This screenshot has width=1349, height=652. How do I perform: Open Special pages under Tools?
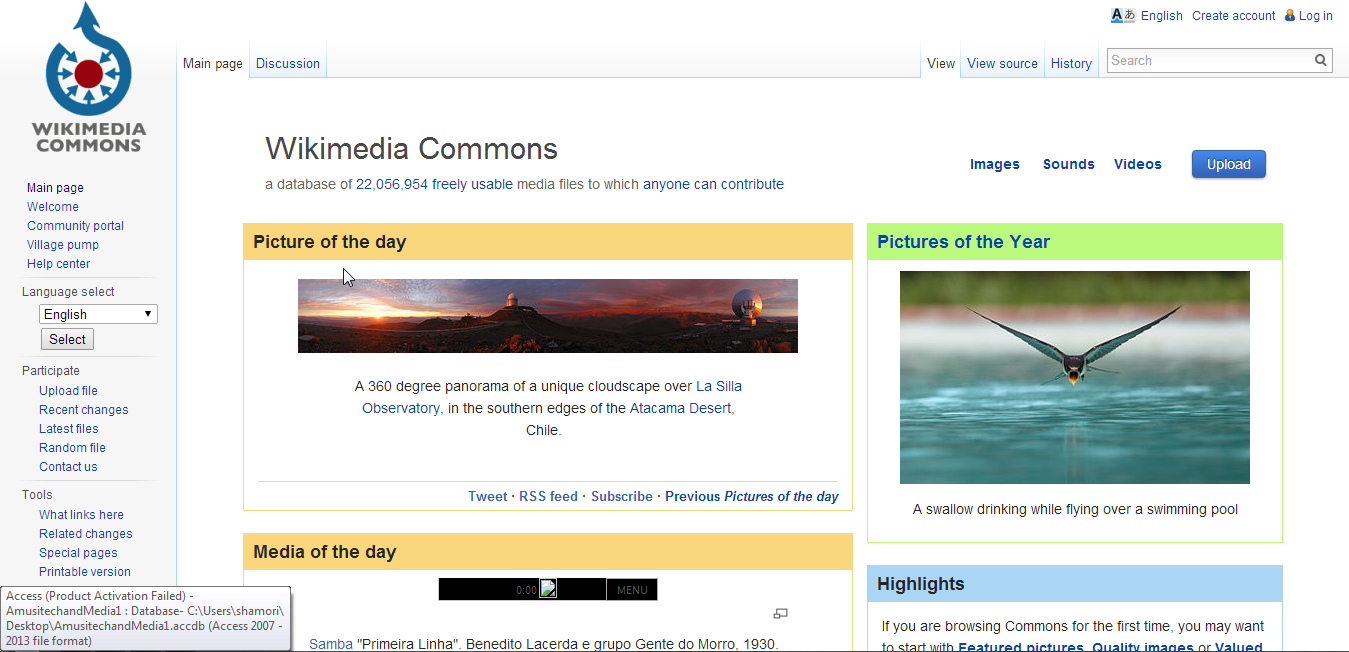pyautogui.click(x=78, y=553)
